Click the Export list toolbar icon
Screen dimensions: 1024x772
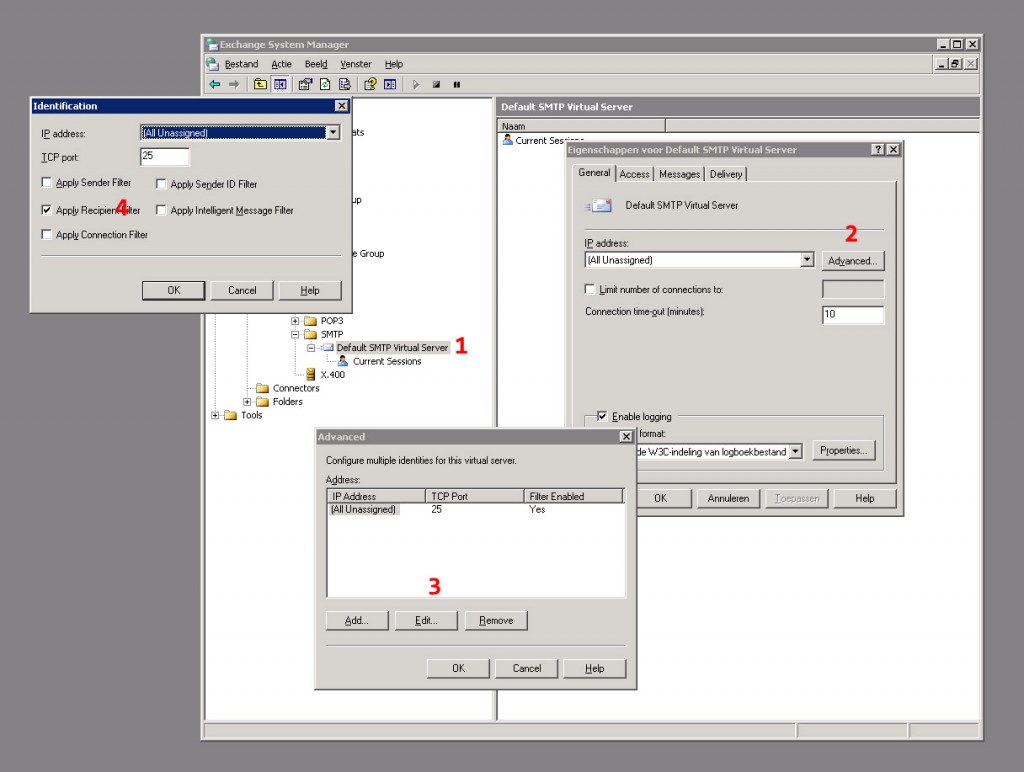pos(345,84)
